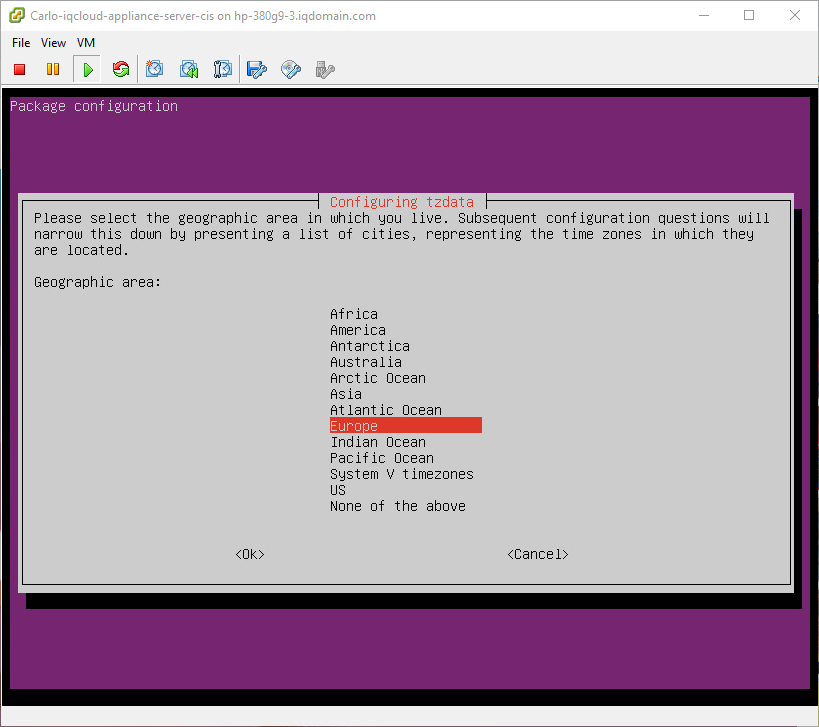Image resolution: width=819 pixels, height=727 pixels.
Task: Click the CD/DVD drive connect icon
Action: pos(291,69)
